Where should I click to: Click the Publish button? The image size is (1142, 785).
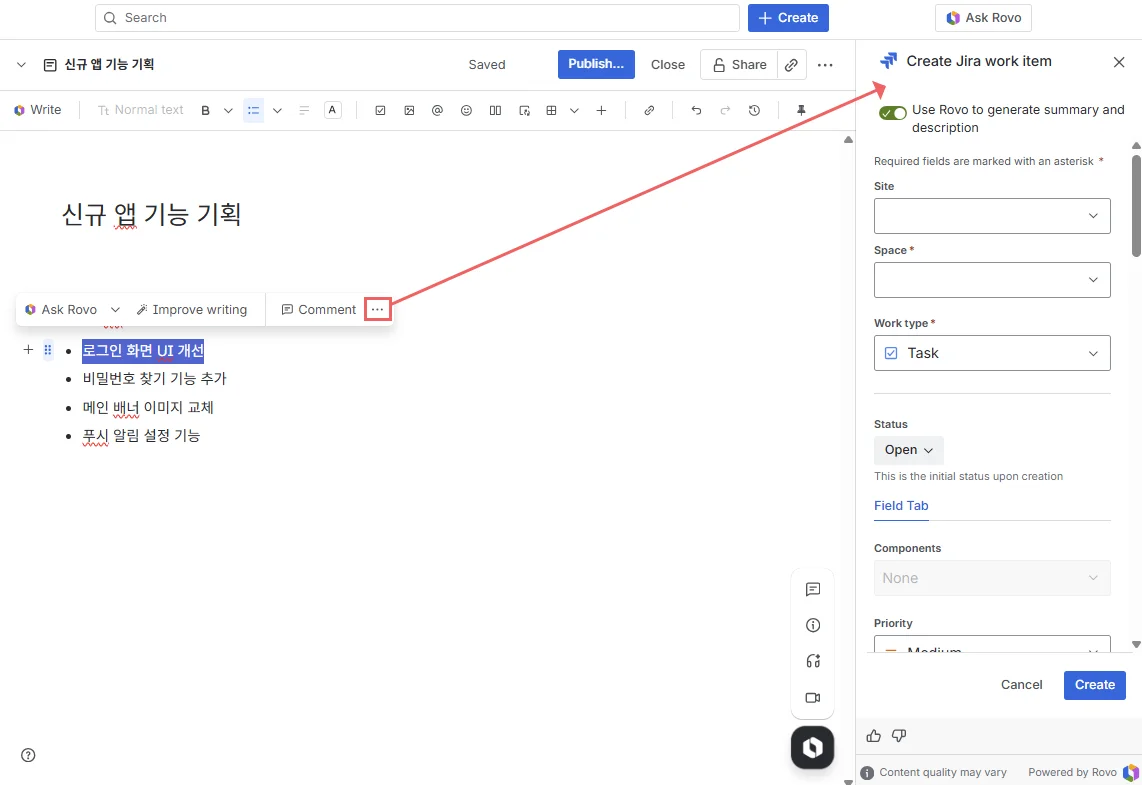[x=596, y=64]
